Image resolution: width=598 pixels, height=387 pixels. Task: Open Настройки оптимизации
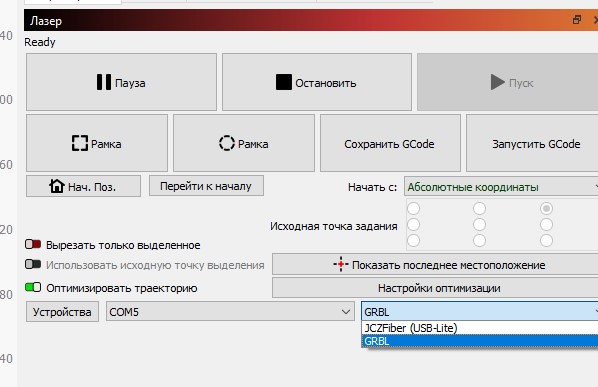pyautogui.click(x=435, y=288)
